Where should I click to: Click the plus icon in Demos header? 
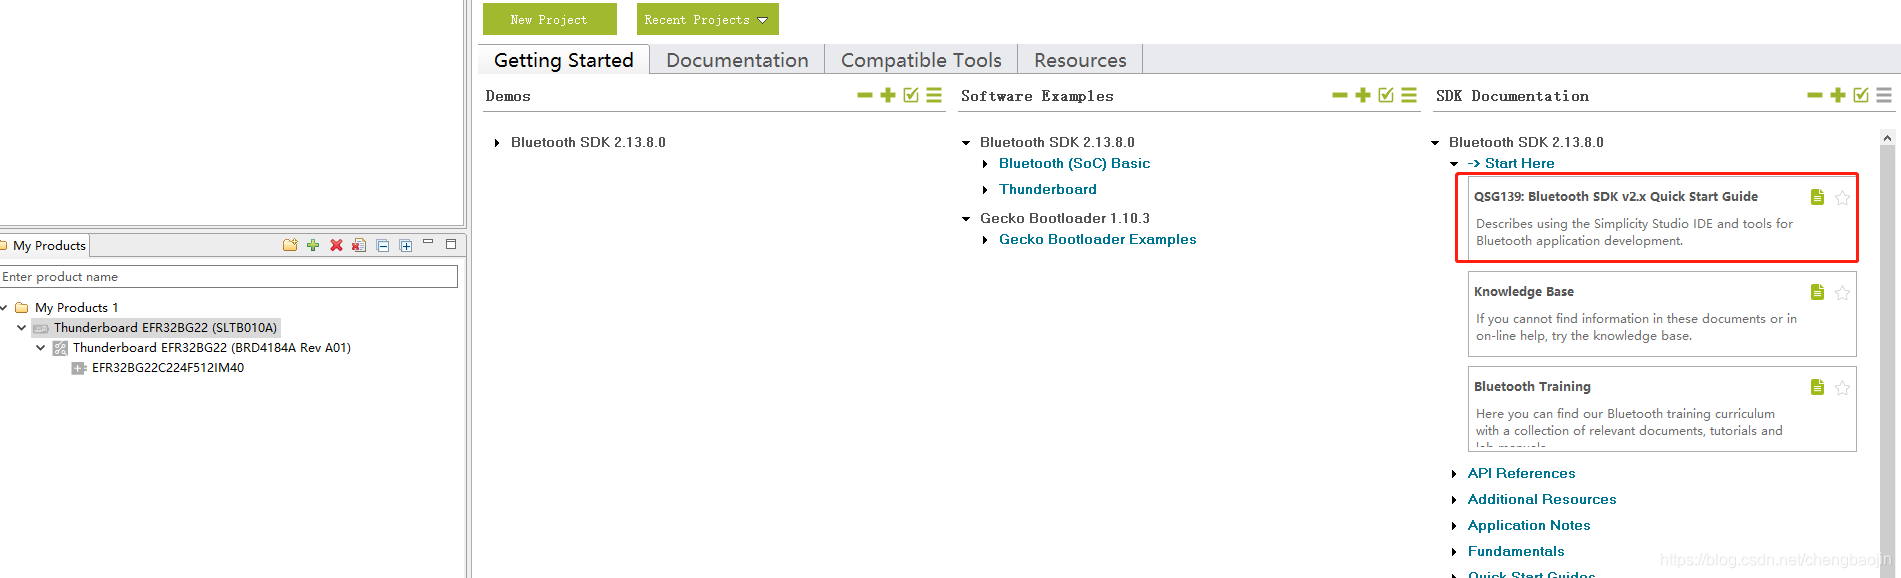pyautogui.click(x=887, y=95)
